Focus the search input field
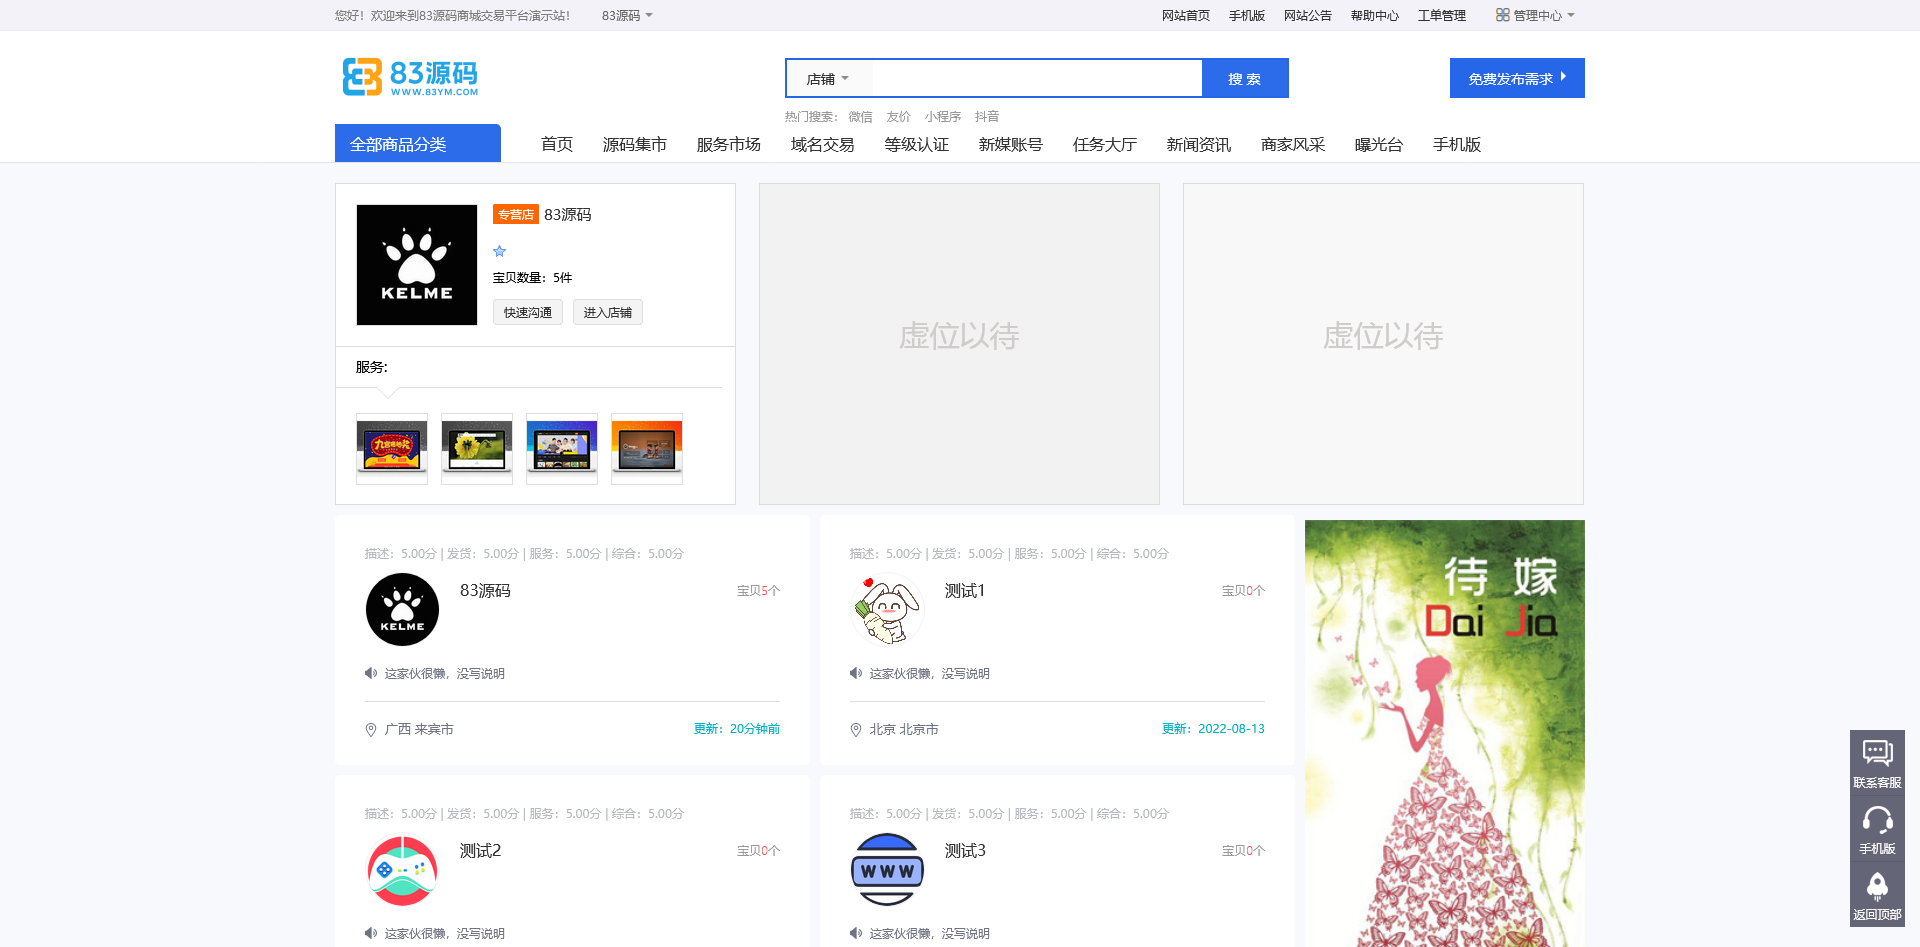 [1037, 78]
